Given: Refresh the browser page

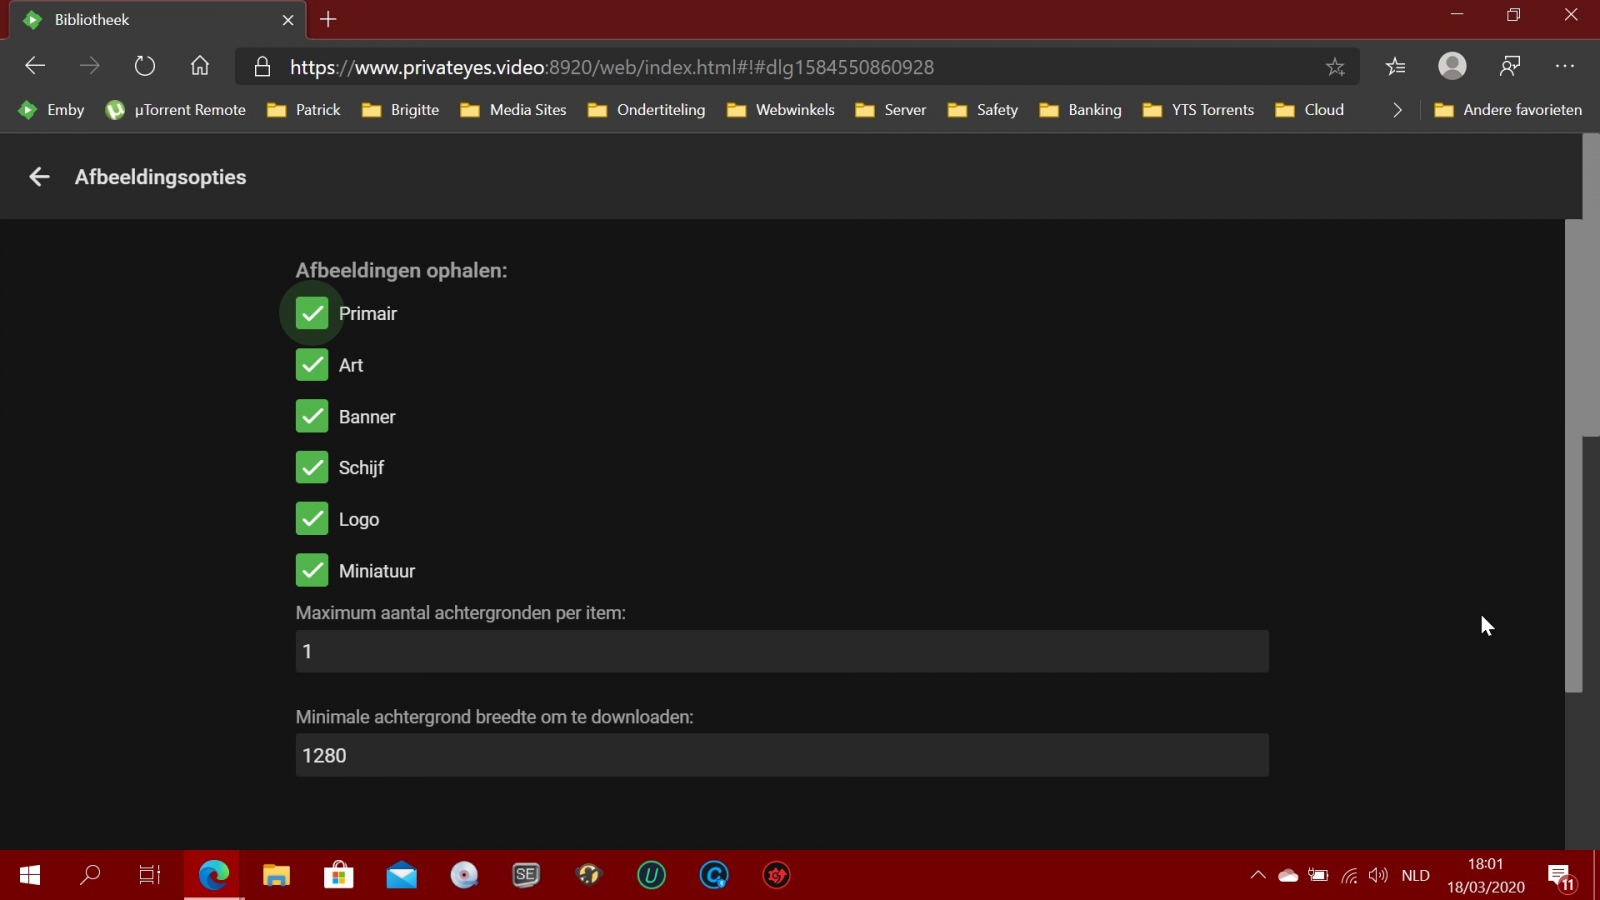Looking at the screenshot, I should tap(145, 67).
